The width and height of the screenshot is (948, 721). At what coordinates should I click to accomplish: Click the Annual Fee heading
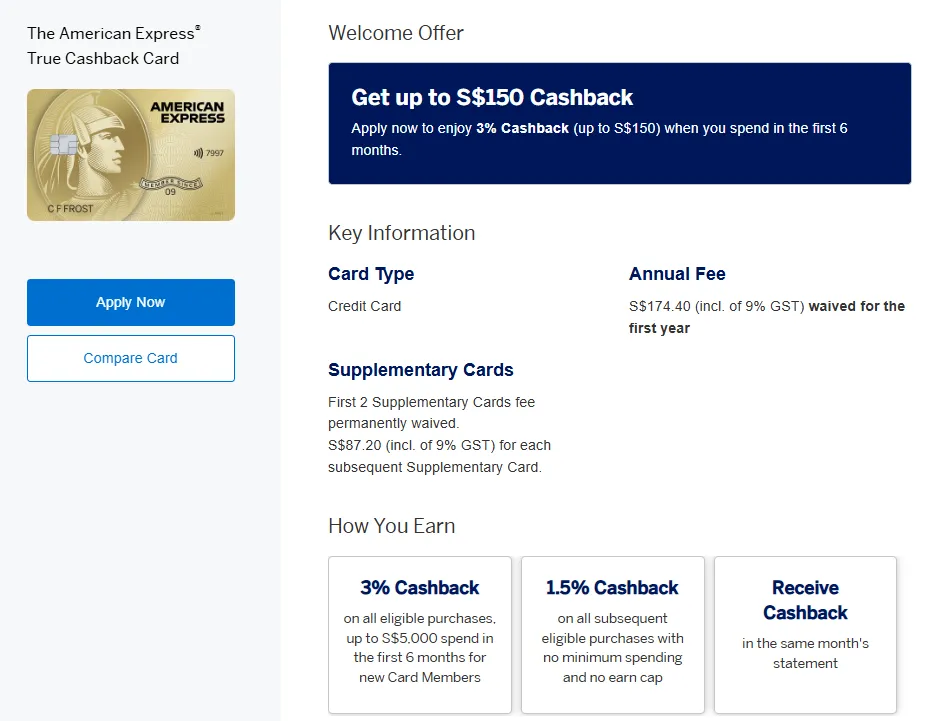coord(677,274)
